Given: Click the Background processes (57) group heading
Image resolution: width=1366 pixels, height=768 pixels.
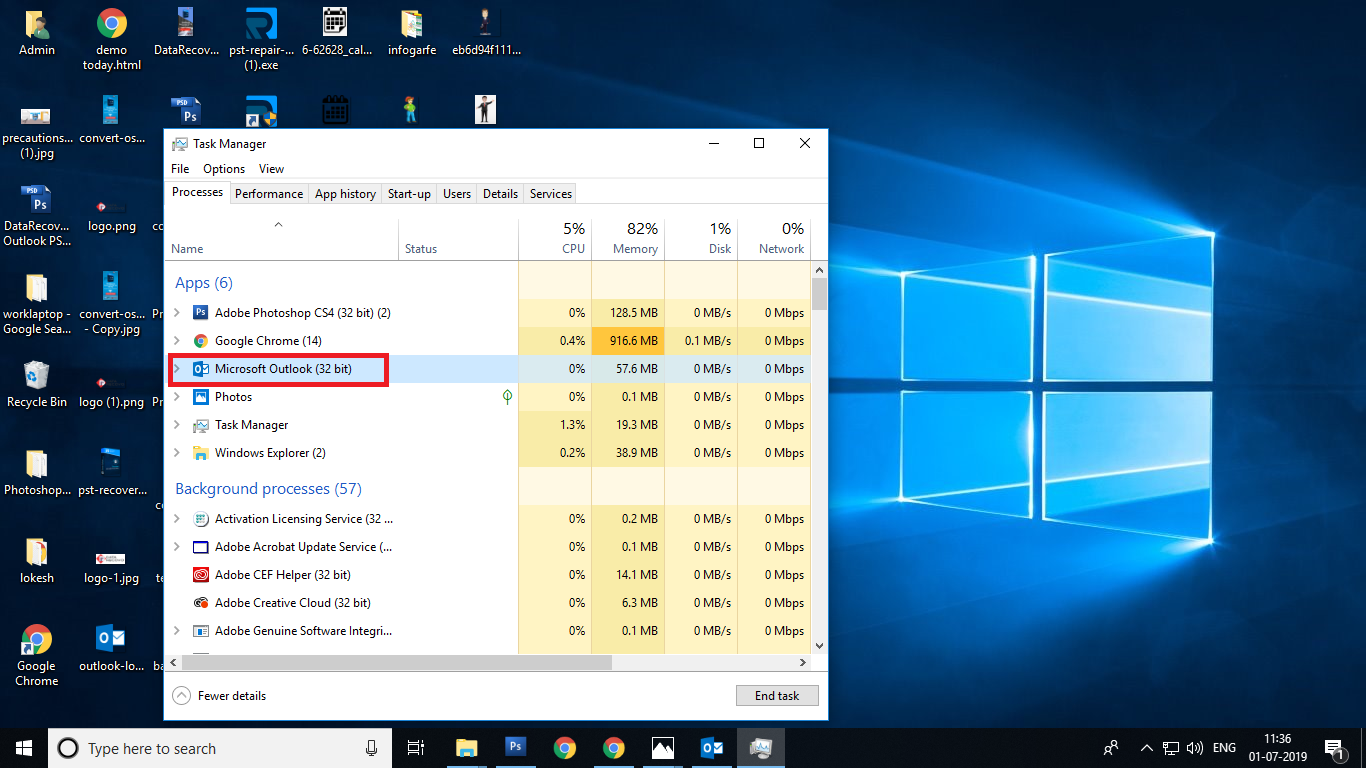Looking at the screenshot, I should click(268, 489).
